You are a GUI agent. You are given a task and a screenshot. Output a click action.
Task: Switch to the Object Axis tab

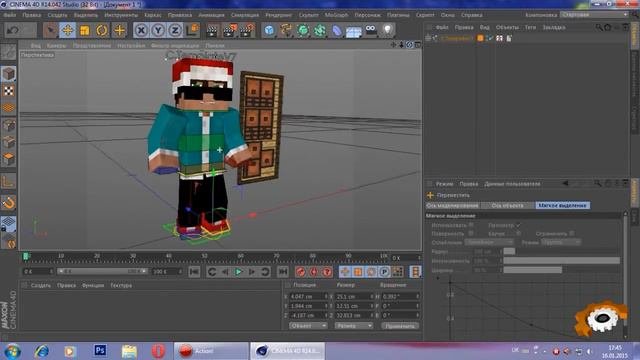[507, 206]
